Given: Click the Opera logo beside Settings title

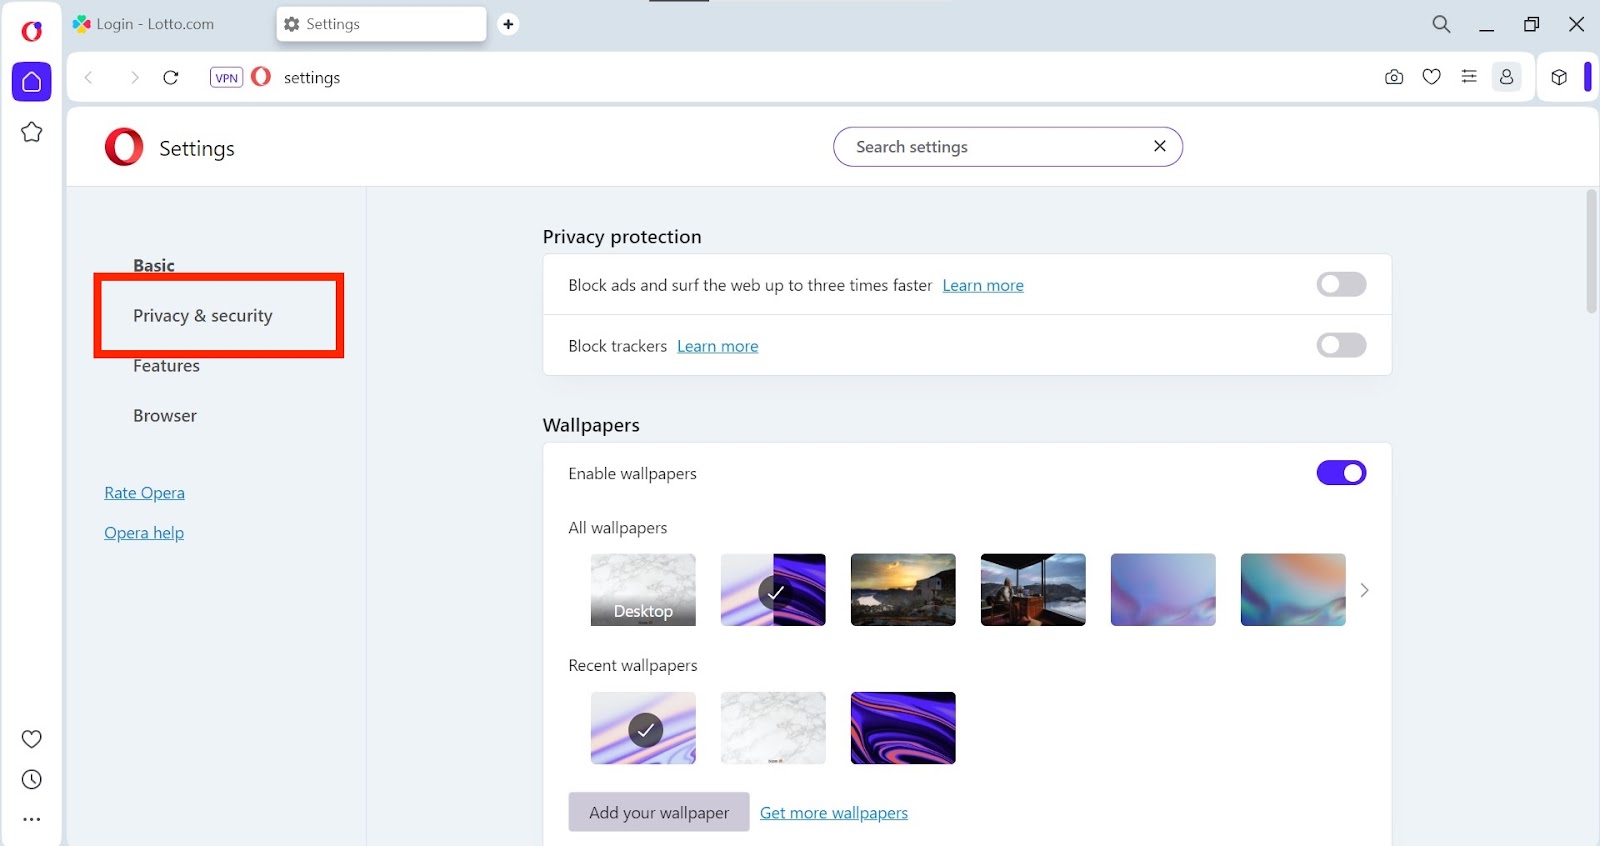Looking at the screenshot, I should click(124, 147).
